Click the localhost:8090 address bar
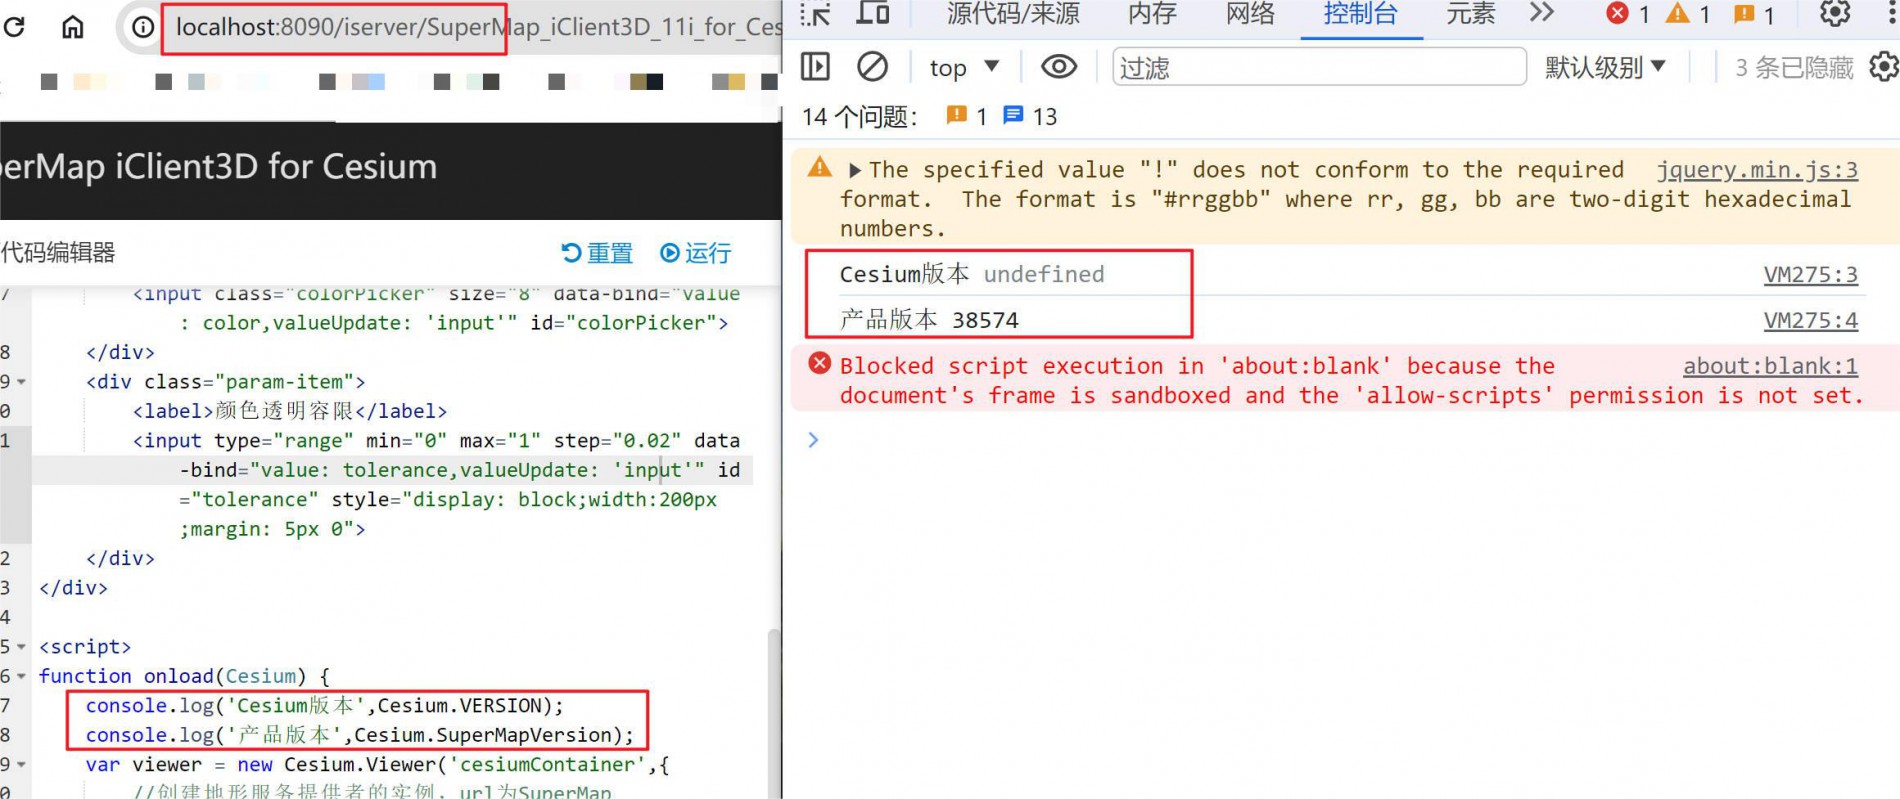 [478, 27]
